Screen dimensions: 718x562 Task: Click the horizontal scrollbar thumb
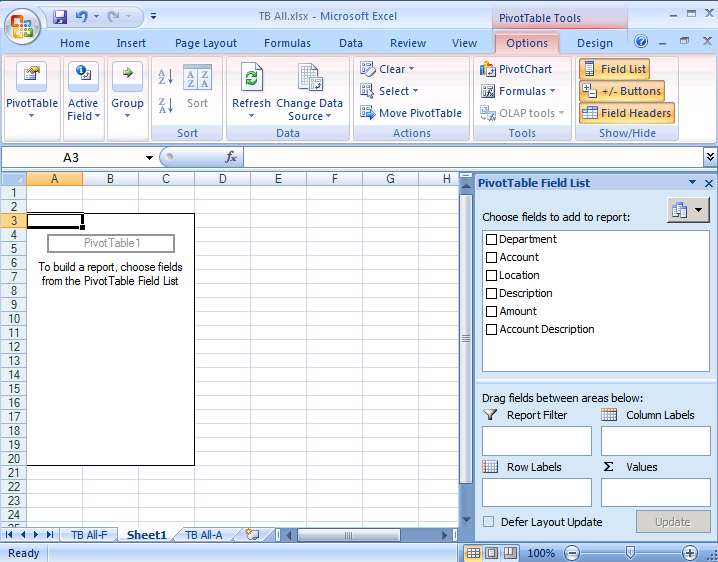(348, 535)
